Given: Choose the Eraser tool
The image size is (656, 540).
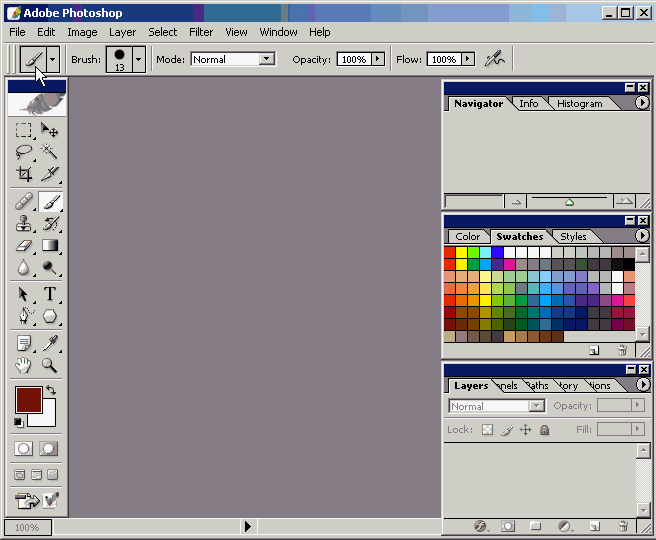Looking at the screenshot, I should coord(24,245).
